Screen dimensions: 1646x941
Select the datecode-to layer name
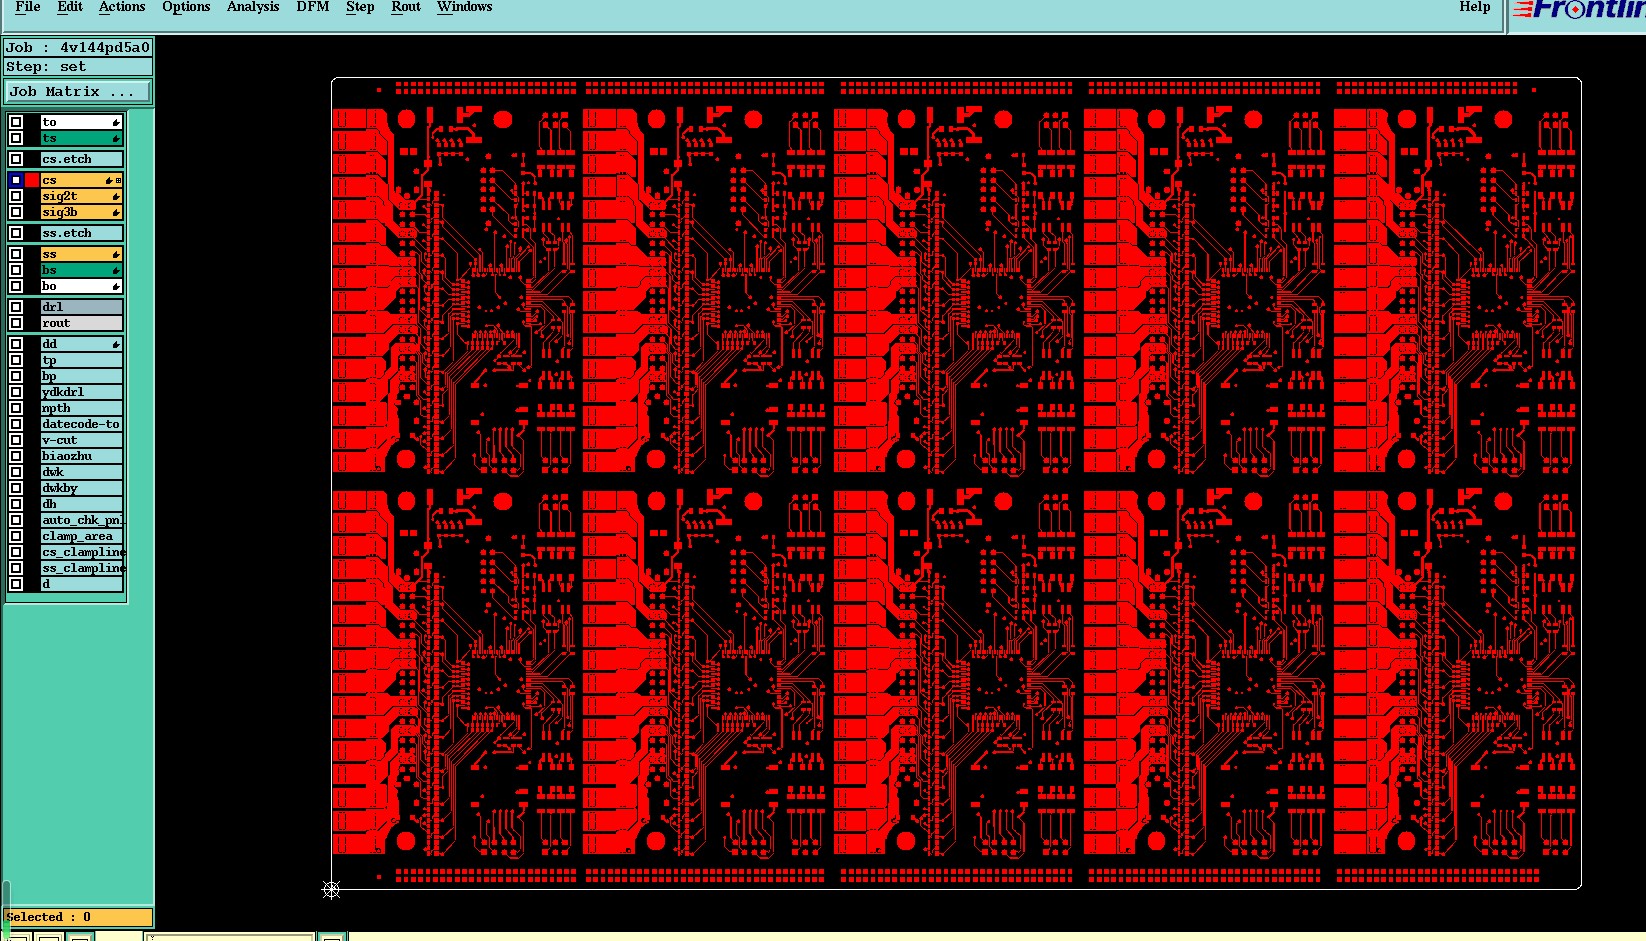[81, 424]
